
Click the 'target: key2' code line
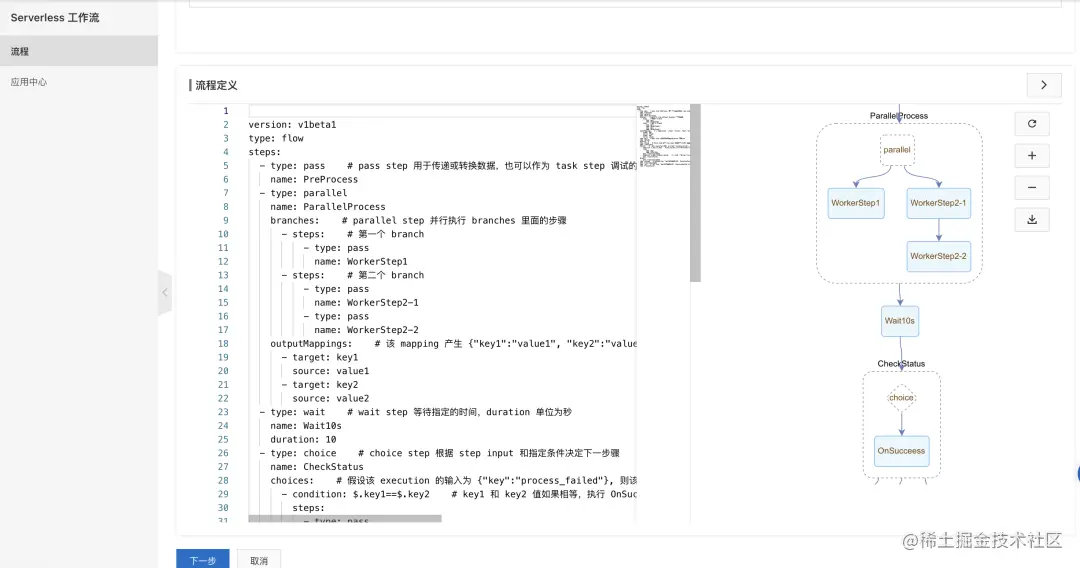pyautogui.click(x=325, y=385)
